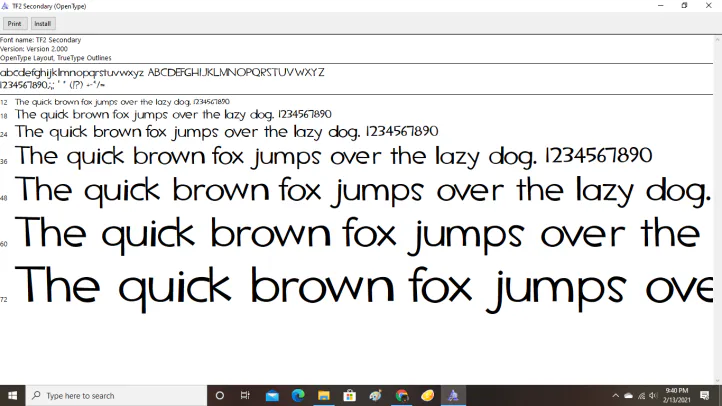
Task: Click the numerals sample line '1234567890'
Action: 24,85
